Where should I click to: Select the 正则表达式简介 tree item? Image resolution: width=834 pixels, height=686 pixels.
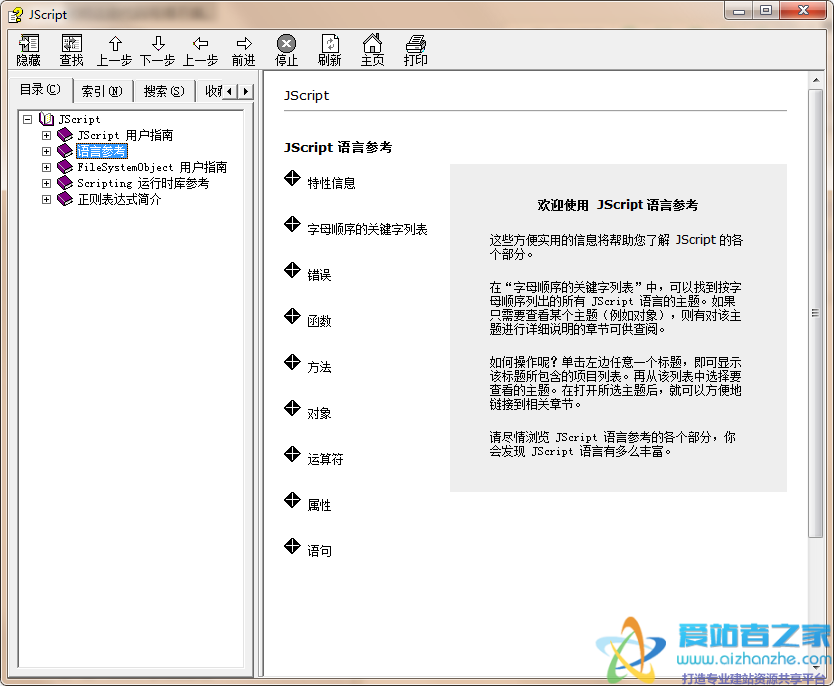tap(119, 199)
